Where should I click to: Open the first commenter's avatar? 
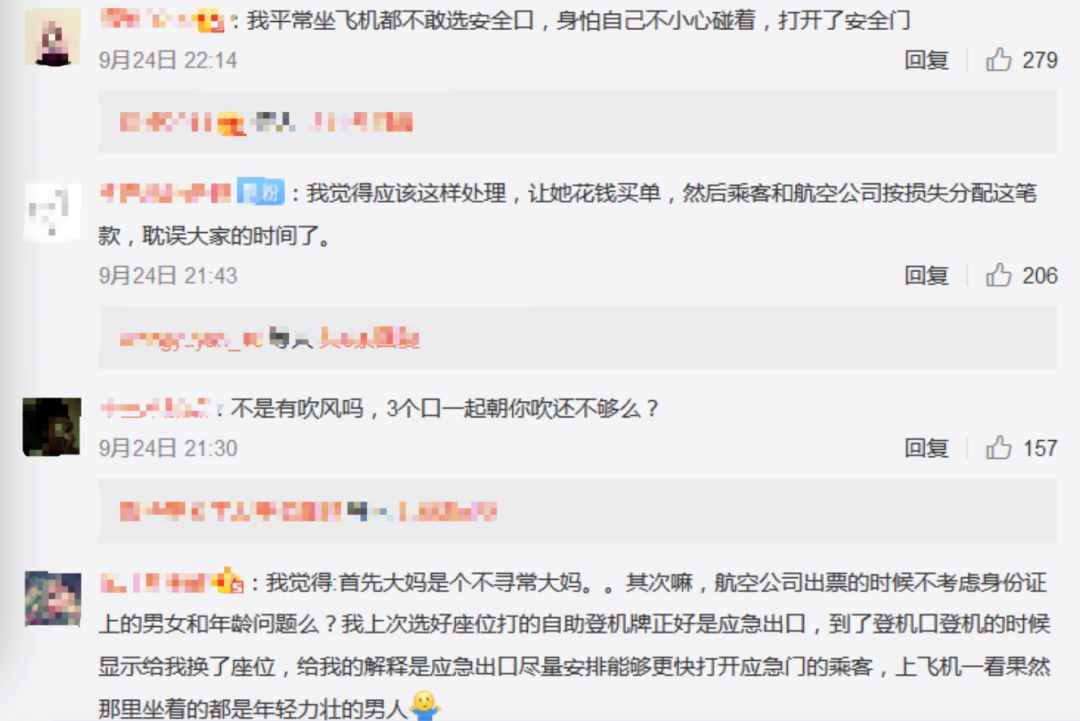click(x=52, y=37)
